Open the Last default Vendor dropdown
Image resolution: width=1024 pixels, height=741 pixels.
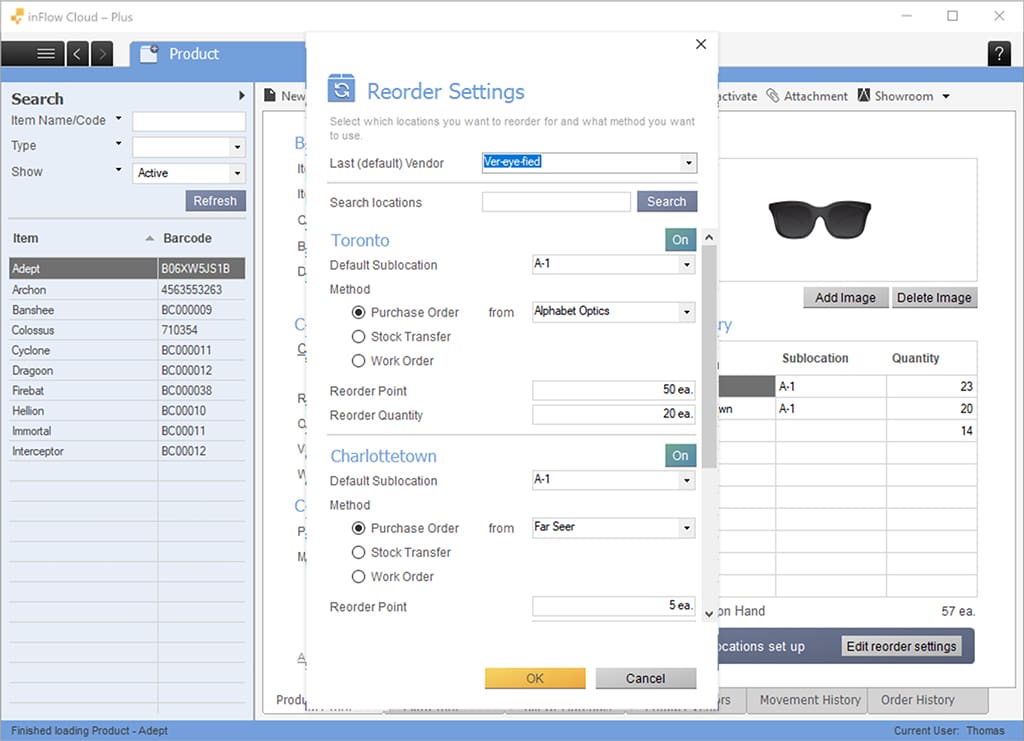tap(688, 162)
